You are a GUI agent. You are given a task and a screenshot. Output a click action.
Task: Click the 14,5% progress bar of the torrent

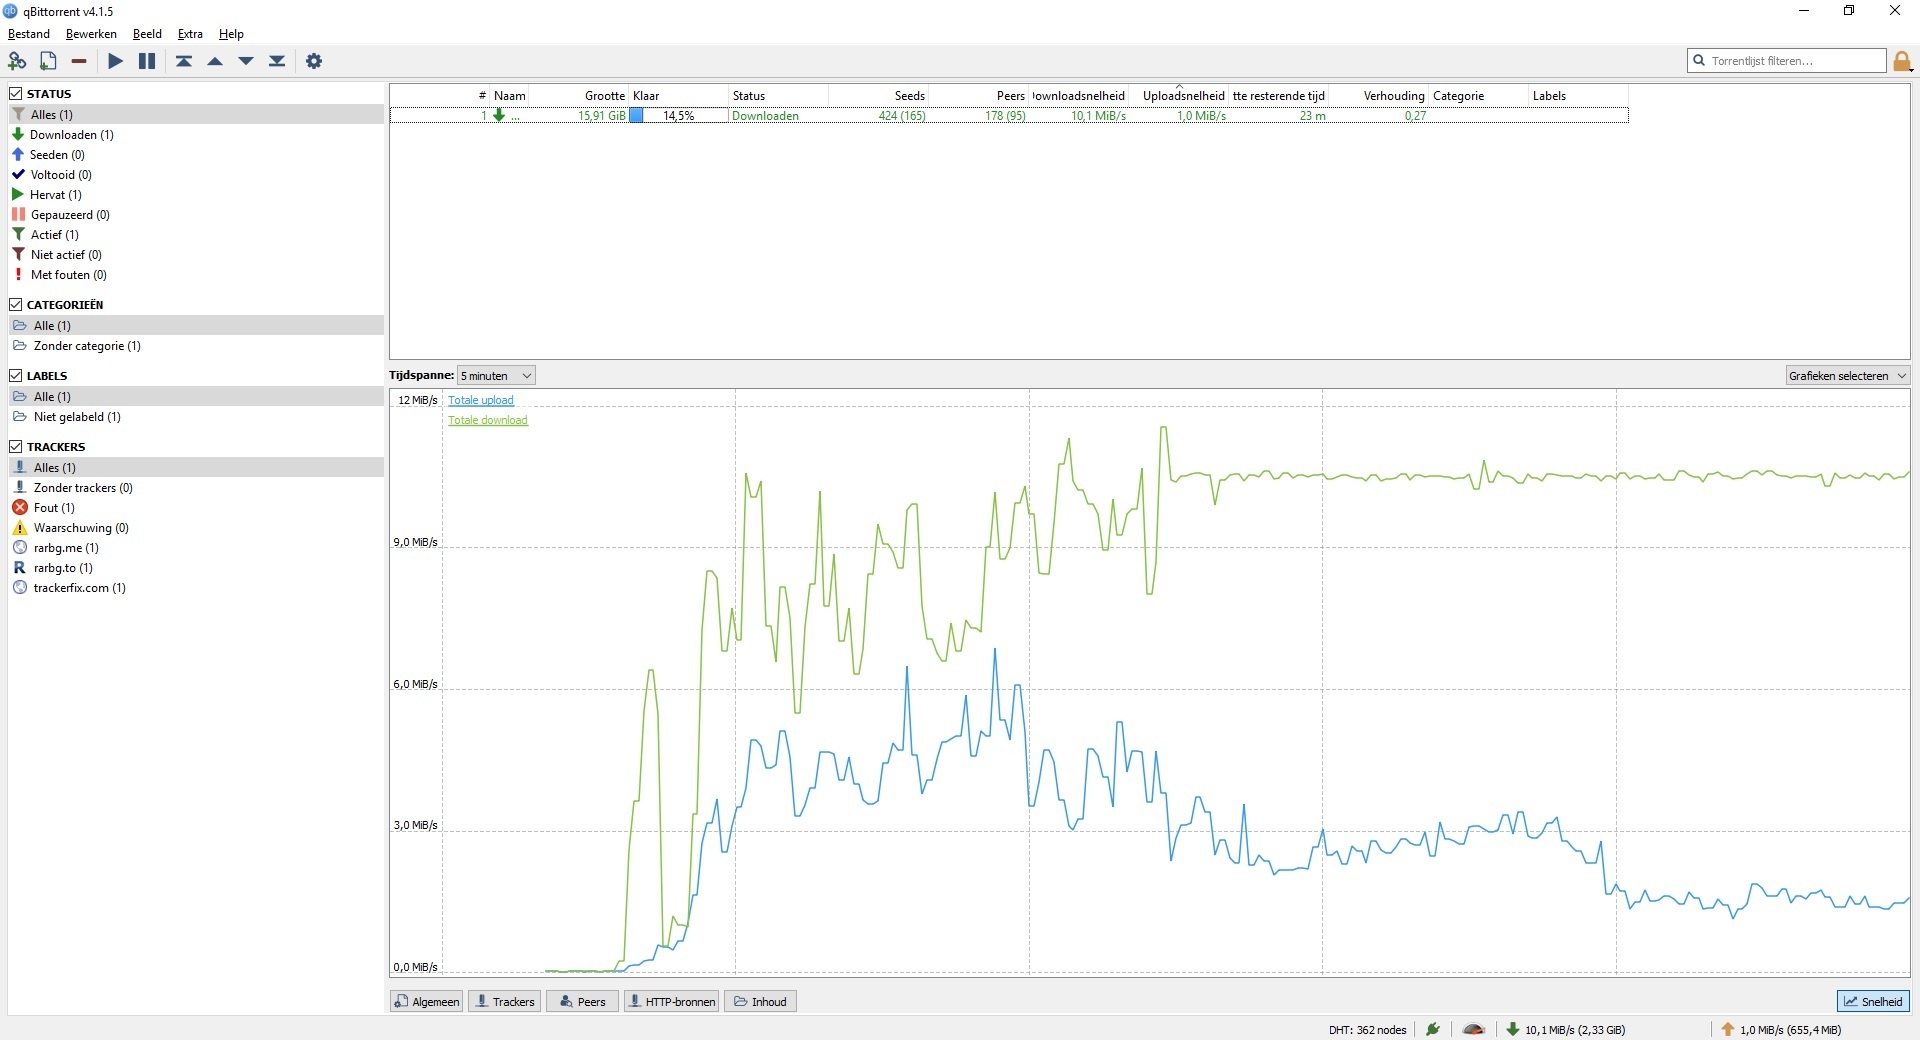[678, 115]
